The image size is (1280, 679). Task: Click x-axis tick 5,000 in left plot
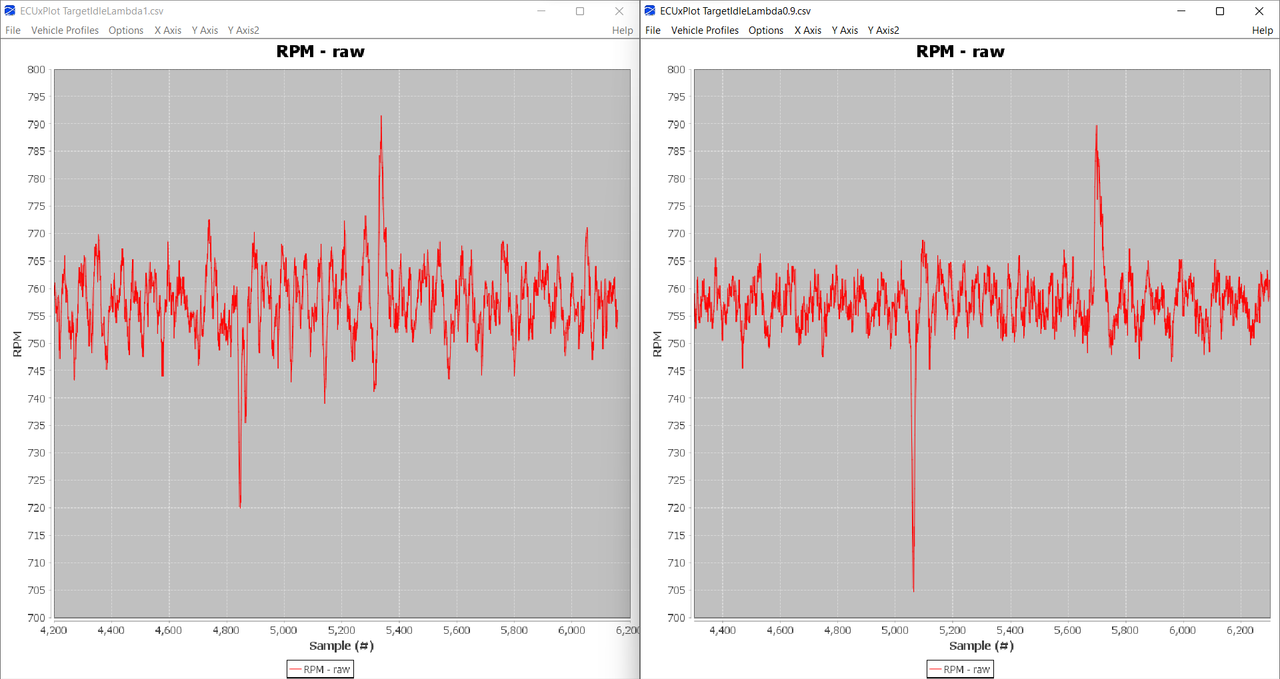284,631
